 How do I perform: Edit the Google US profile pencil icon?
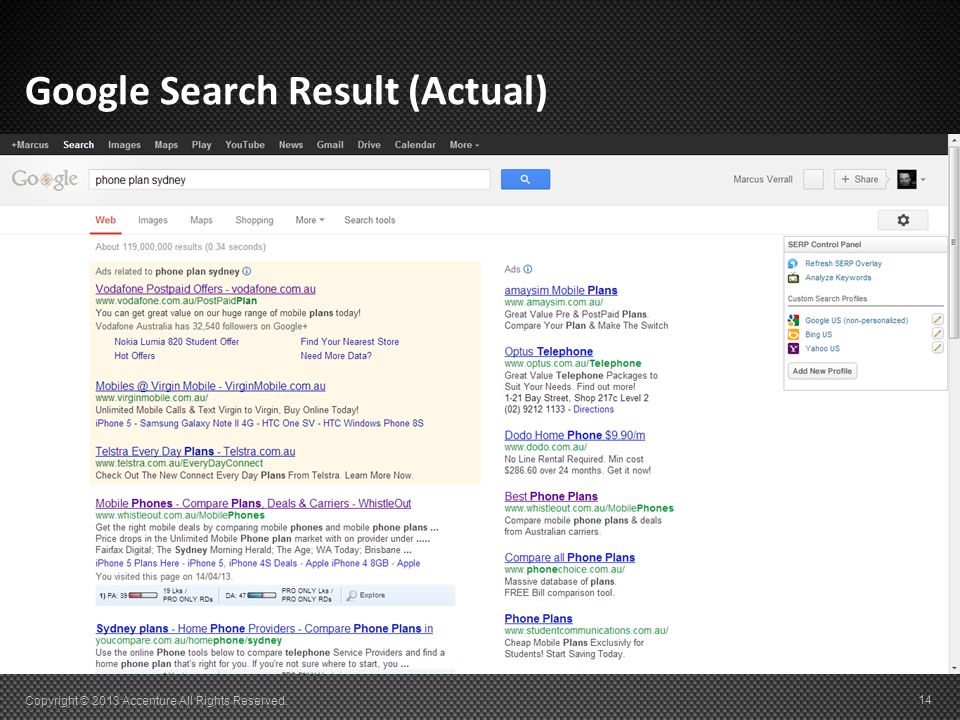point(937,320)
